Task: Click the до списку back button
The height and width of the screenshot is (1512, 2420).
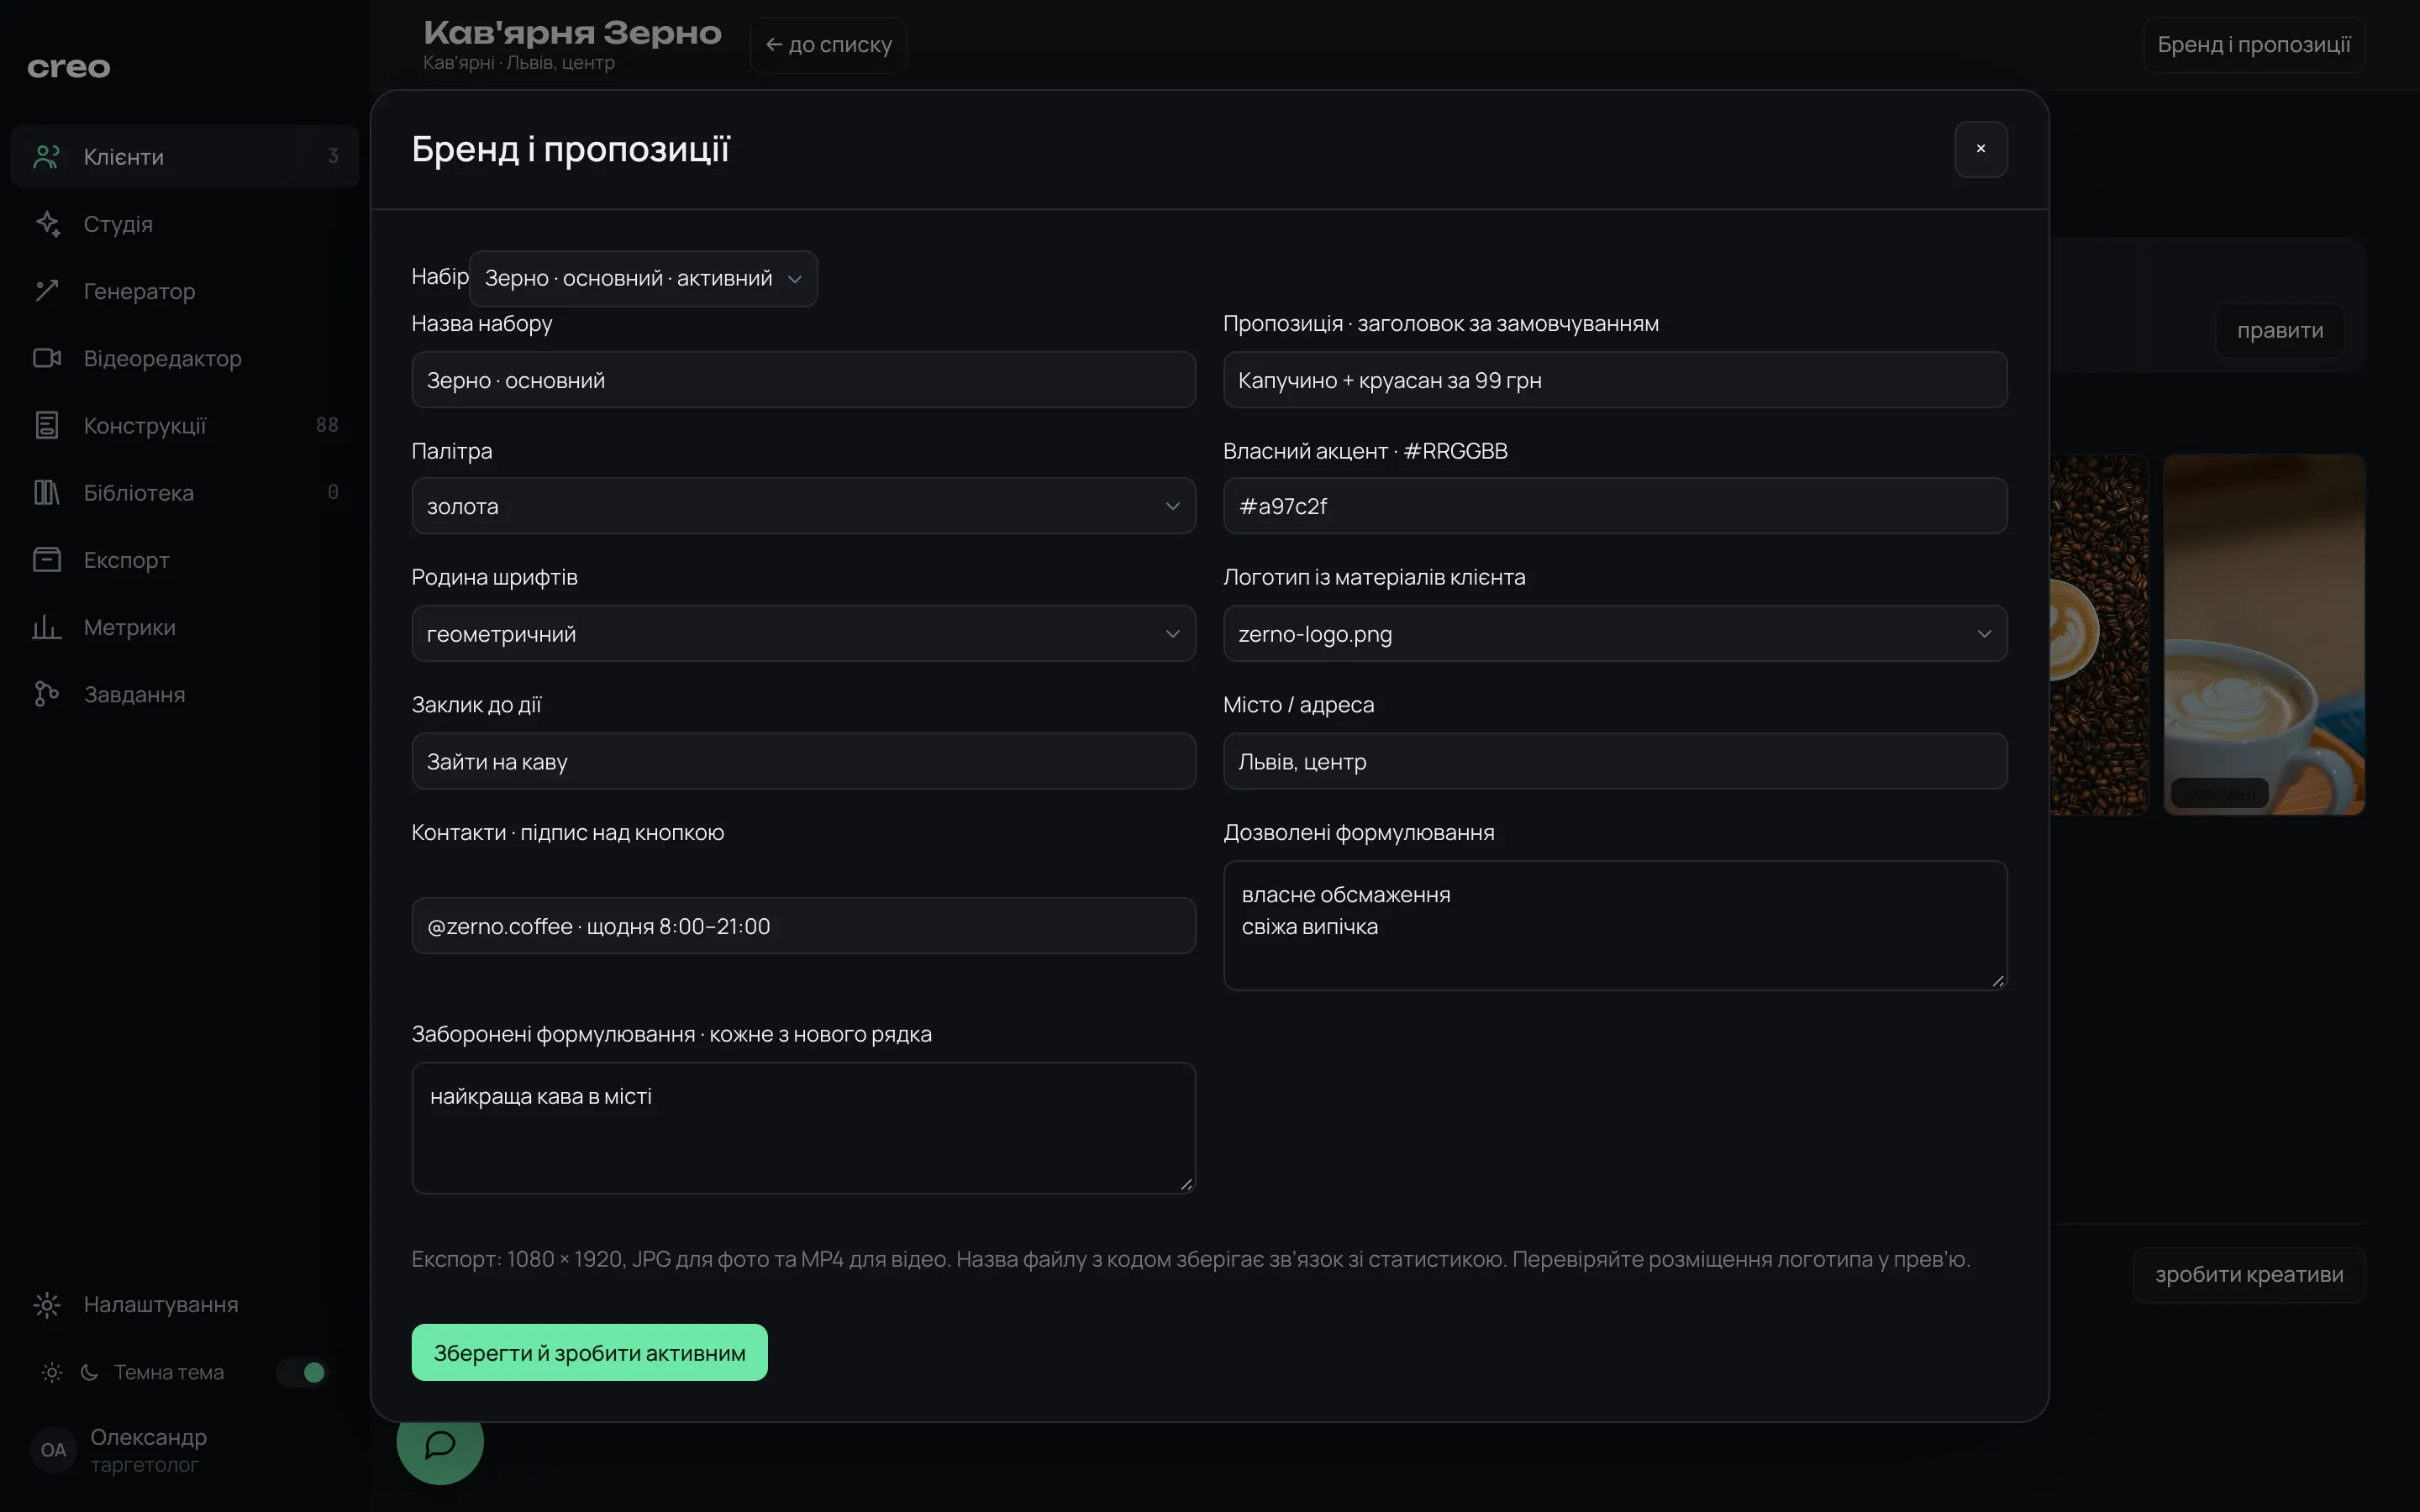Action: [828, 45]
